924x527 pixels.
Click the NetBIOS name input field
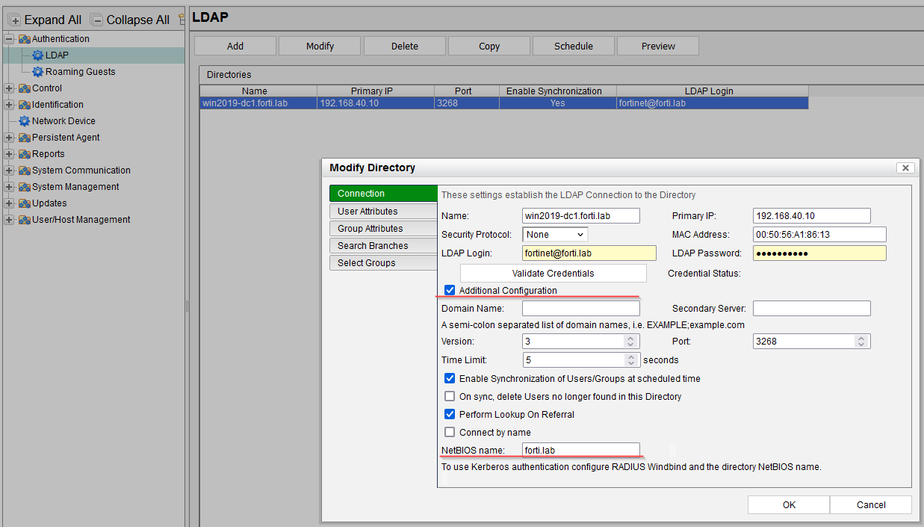[x=581, y=450]
